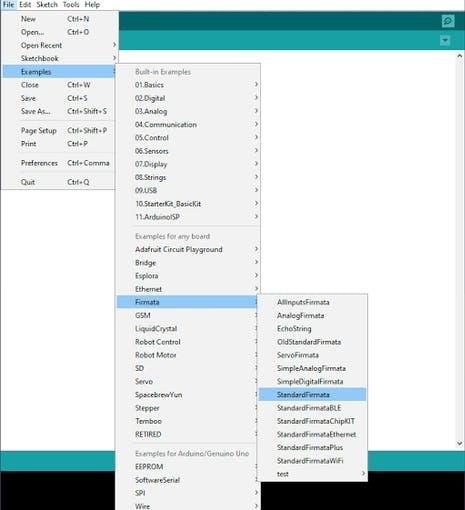Expand Temboo library examples
Screen dimensions: 465x510
coord(188,421)
